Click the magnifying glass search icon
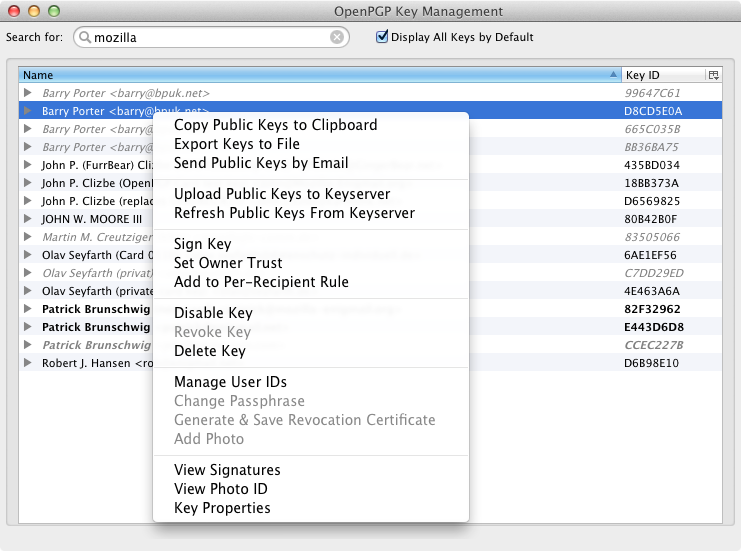The width and height of the screenshot is (741, 551). pyautogui.click(x=85, y=38)
